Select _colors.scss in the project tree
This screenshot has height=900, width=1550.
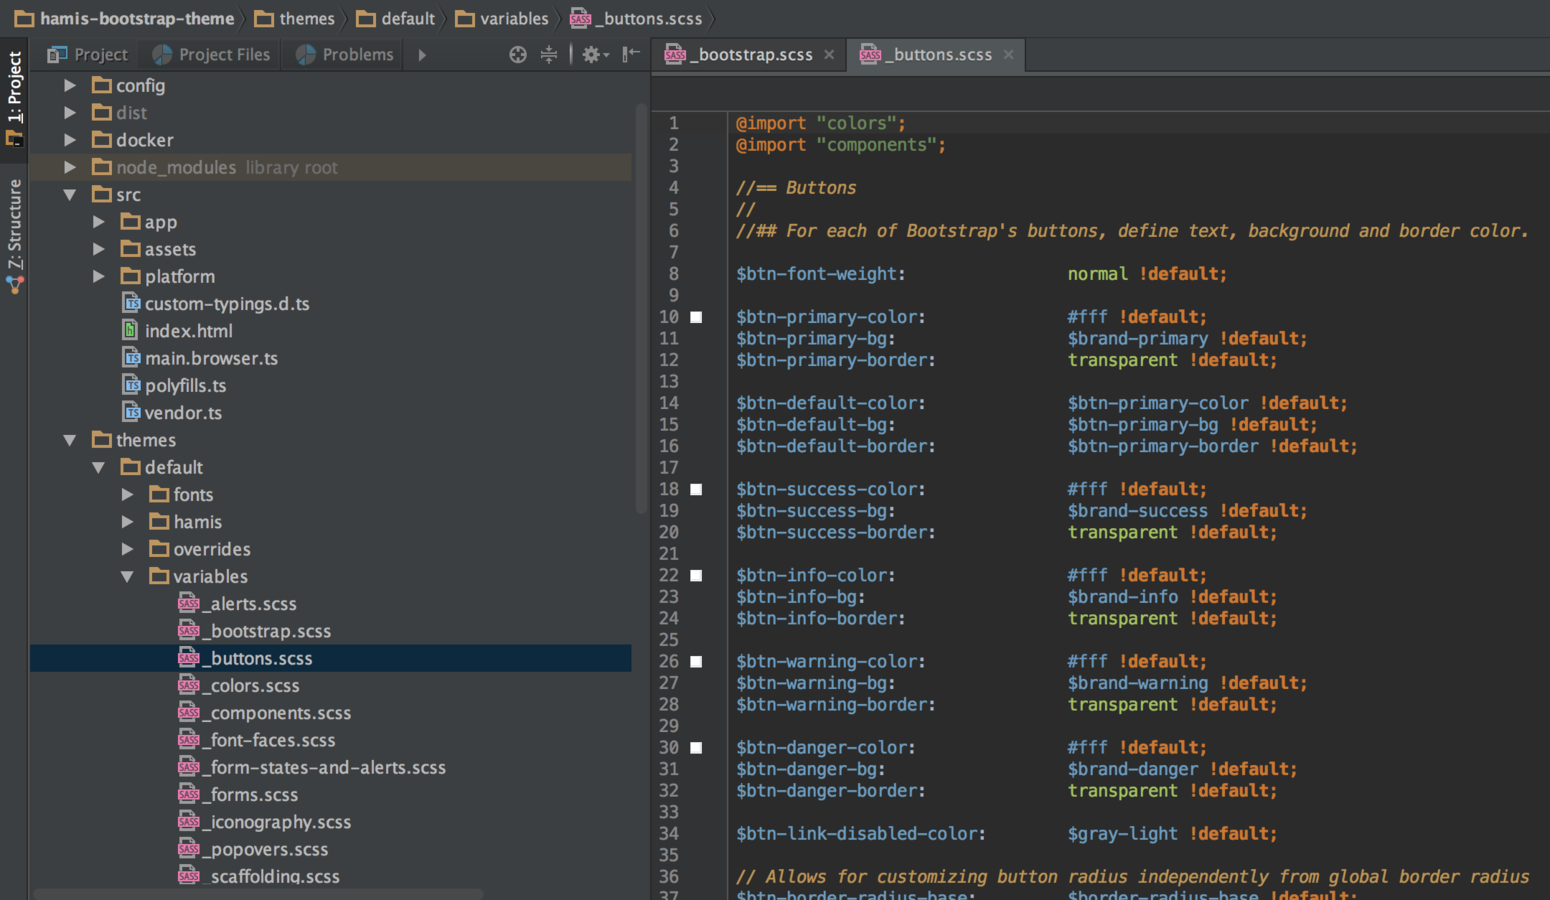tap(255, 686)
